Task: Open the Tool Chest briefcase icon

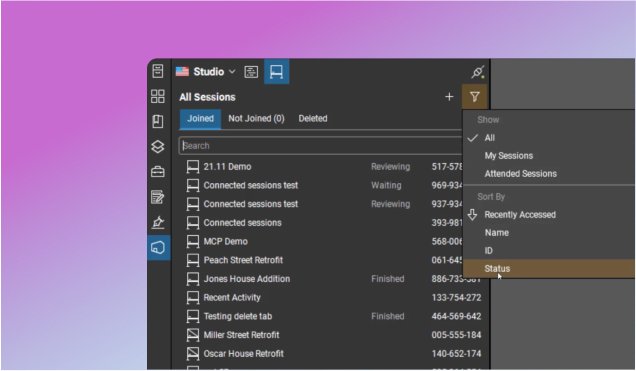Action: click(158, 172)
